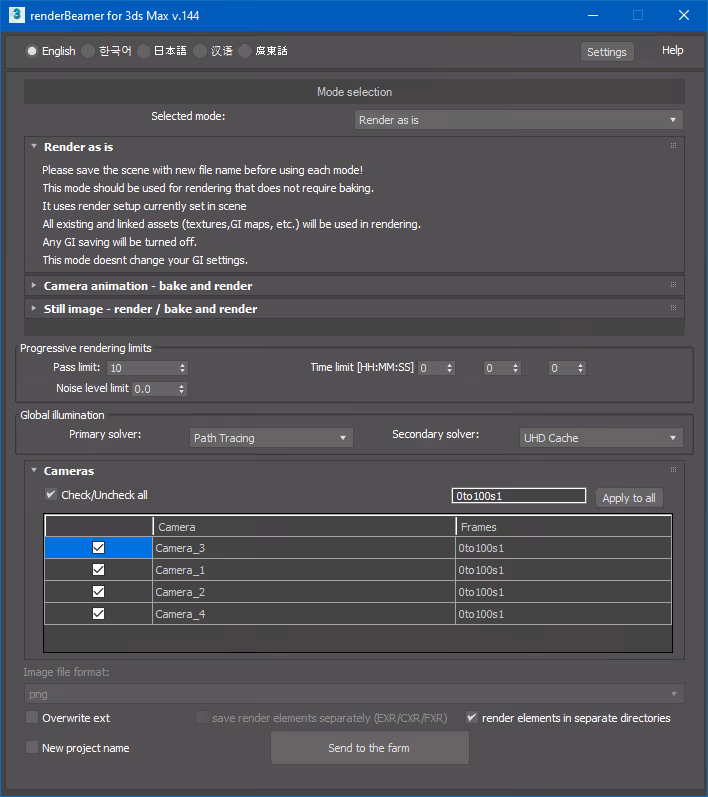This screenshot has height=797, width=708.
Task: Uncheck the Camera_4 checkbox
Action: [99, 614]
